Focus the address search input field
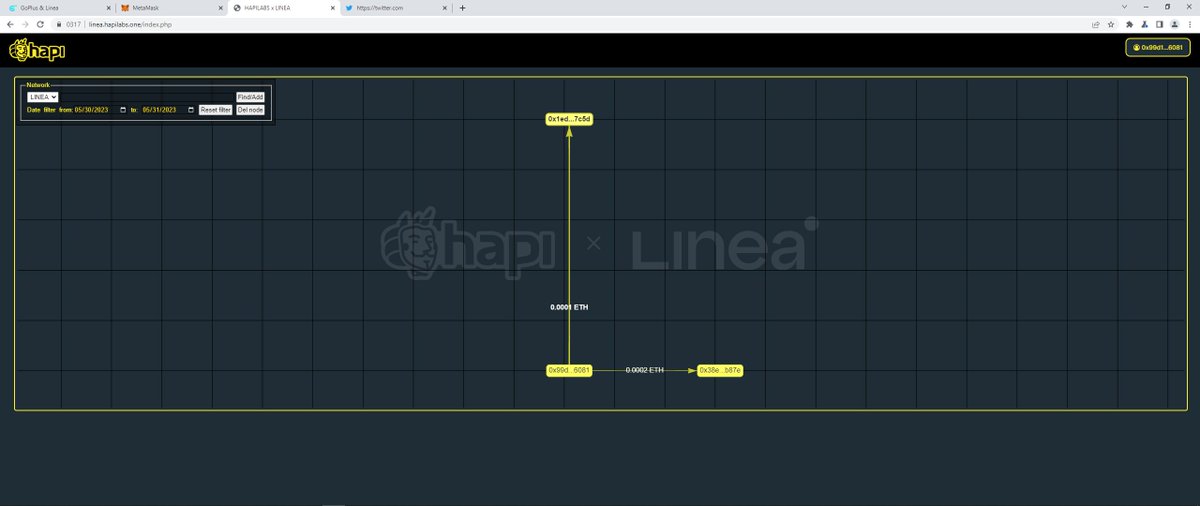The width and height of the screenshot is (1200, 506). coord(147,97)
